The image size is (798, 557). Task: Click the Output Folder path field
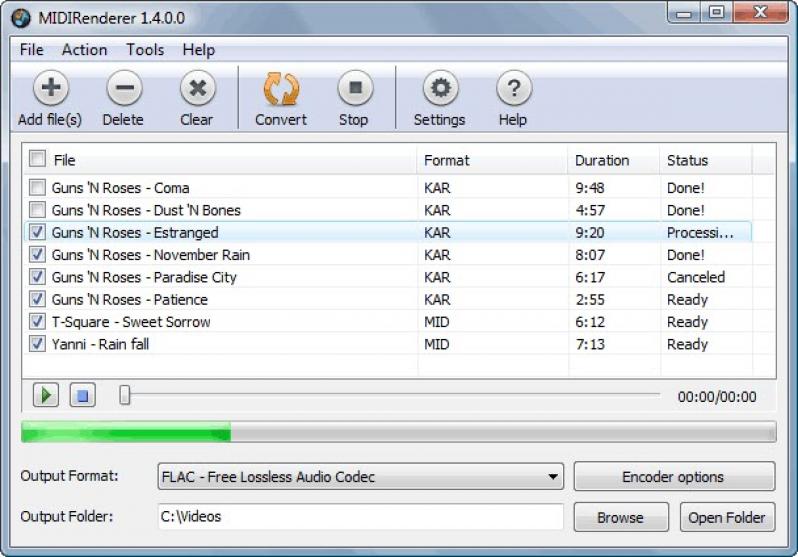pos(360,517)
